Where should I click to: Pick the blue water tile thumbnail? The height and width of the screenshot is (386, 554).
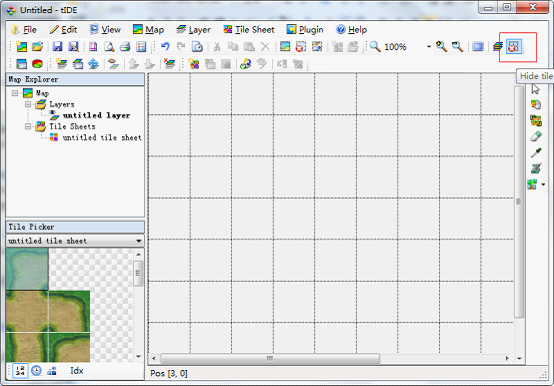(27, 269)
